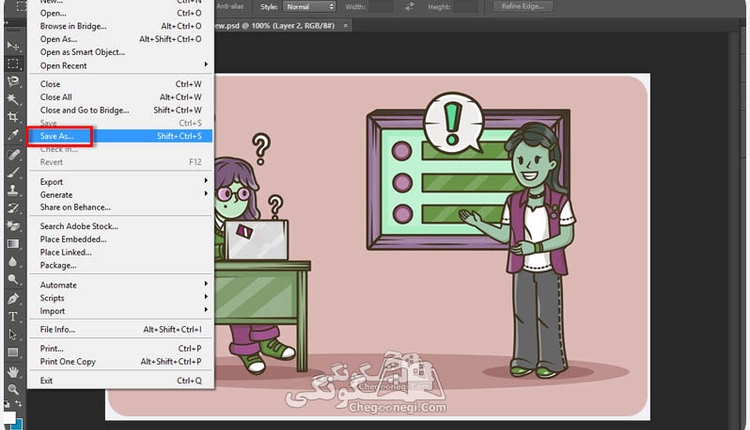This screenshot has width=750, height=430.
Task: Click the swap width and height icon
Action: pos(409,7)
